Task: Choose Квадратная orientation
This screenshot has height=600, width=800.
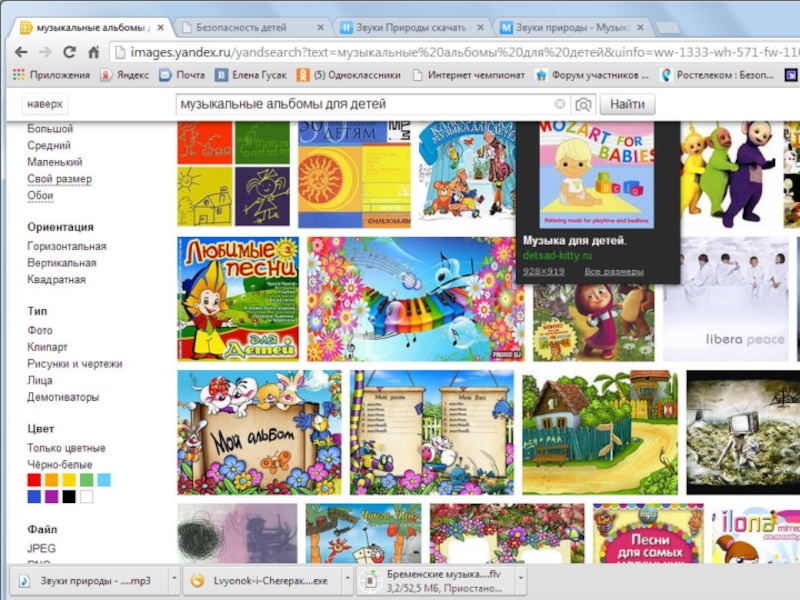Action: tap(56, 280)
